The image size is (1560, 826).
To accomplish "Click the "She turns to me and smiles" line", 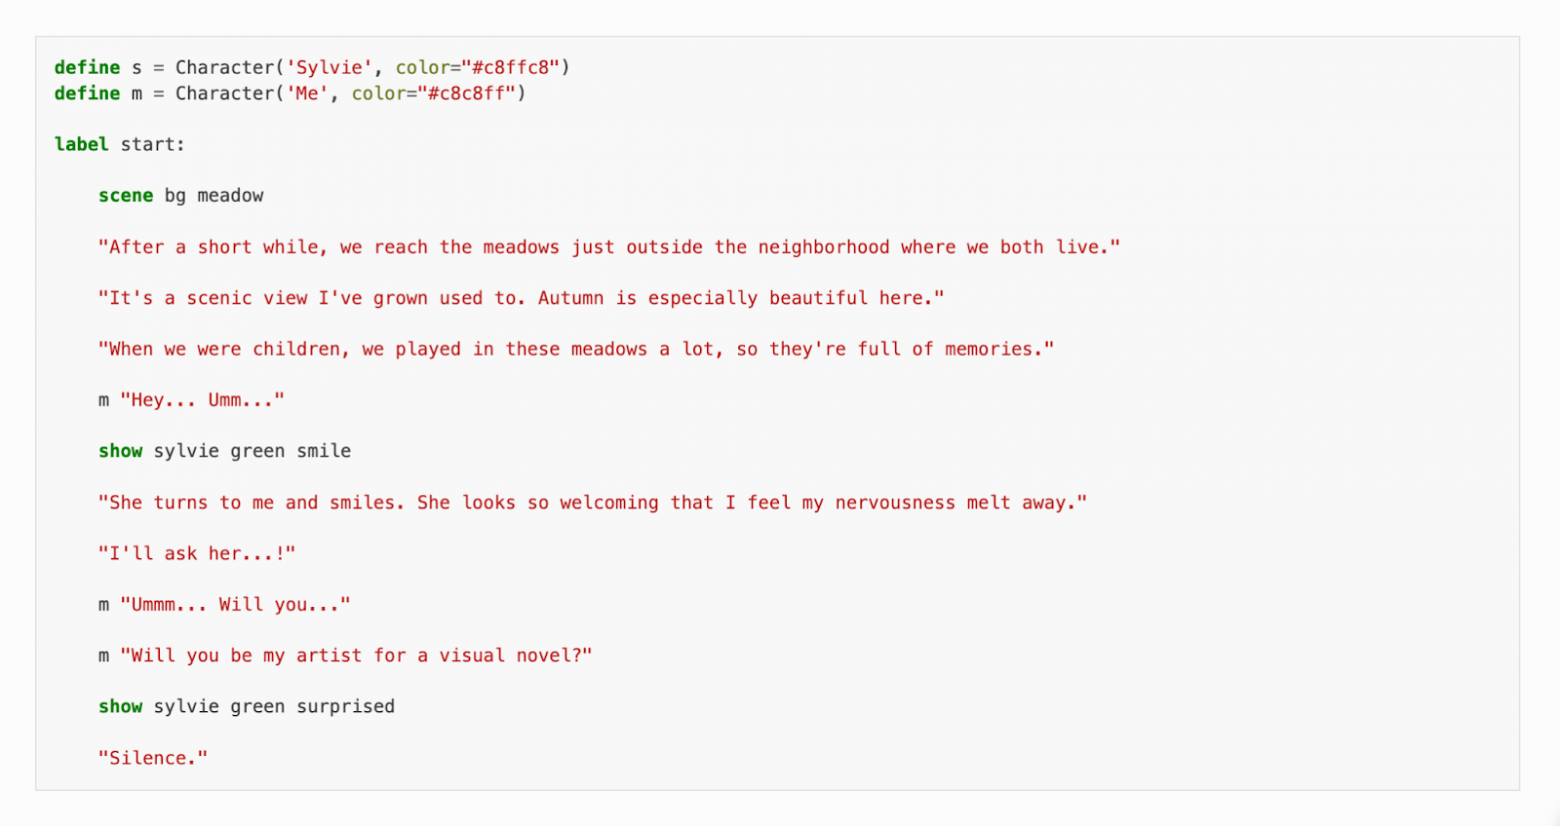I will click(592, 503).
